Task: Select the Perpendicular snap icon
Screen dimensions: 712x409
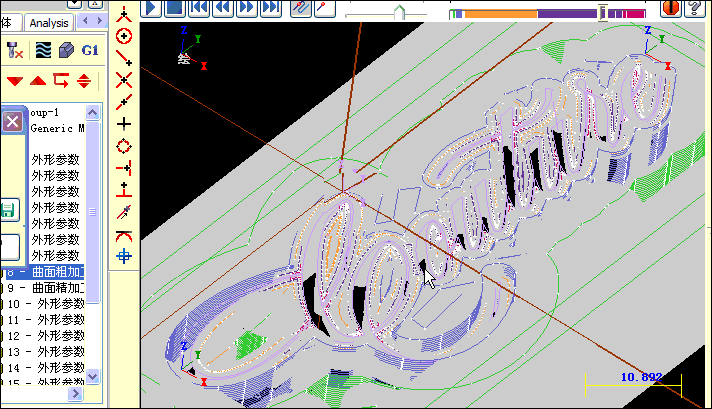Action: click(124, 190)
